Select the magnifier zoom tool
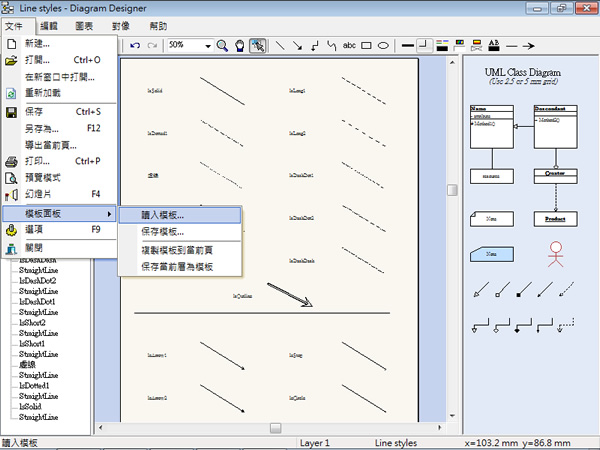Screen dimensions: 600x450 (223, 45)
